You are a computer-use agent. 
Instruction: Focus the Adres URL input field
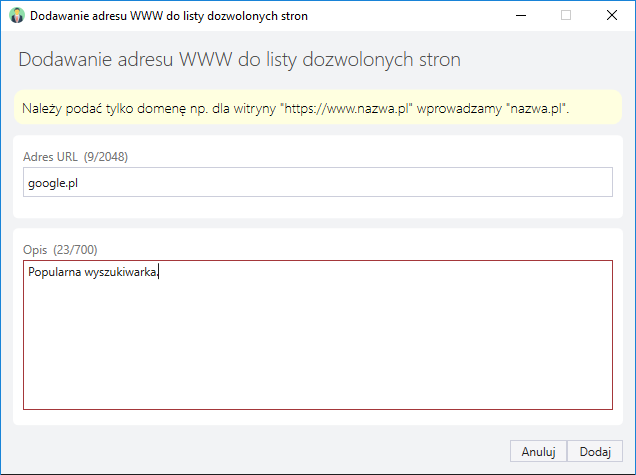tap(318, 182)
